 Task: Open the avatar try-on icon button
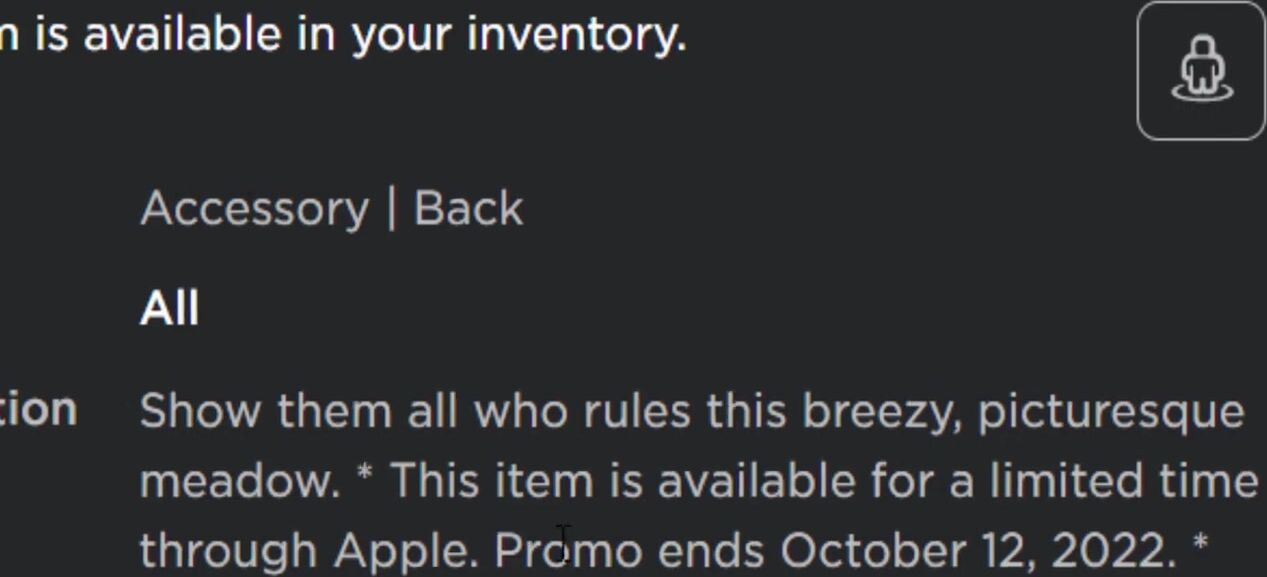(1201, 70)
